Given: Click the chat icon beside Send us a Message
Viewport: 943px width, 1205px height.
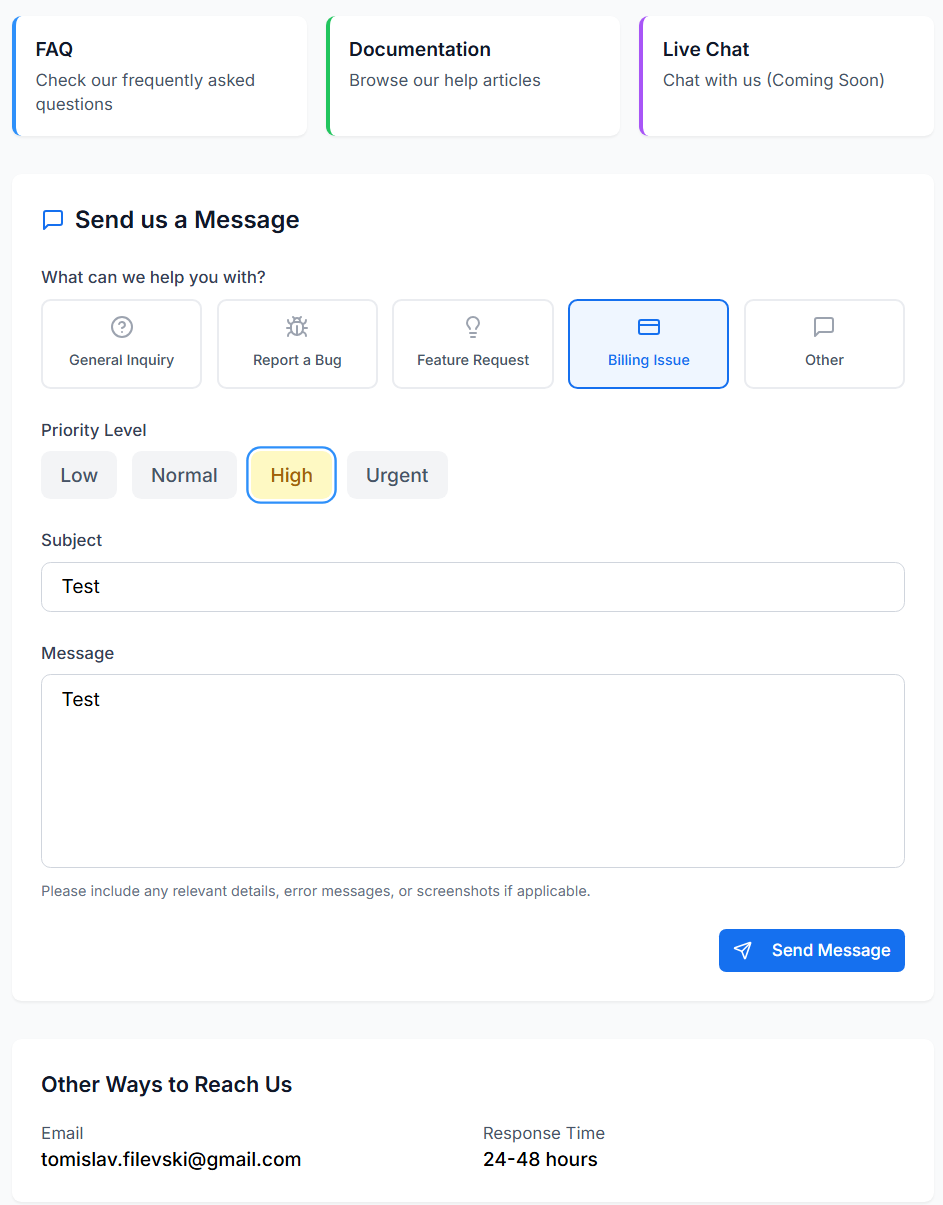Looking at the screenshot, I should tap(53, 220).
